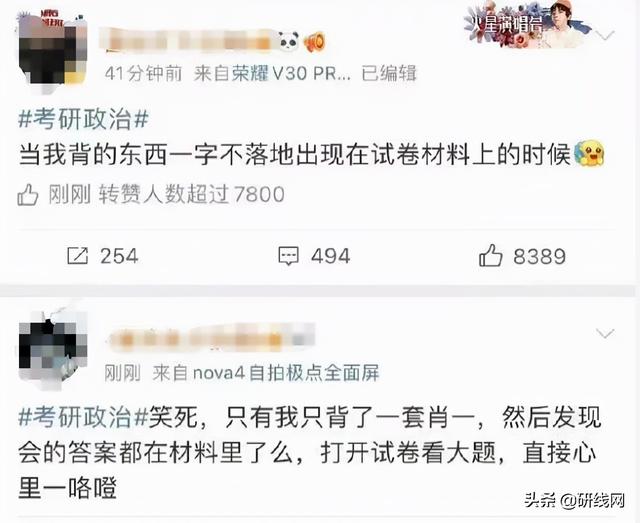The image size is (640, 523).
Task: Tap the small thumbs-up beside 转赞人数超过7800
Action: click(x=28, y=195)
